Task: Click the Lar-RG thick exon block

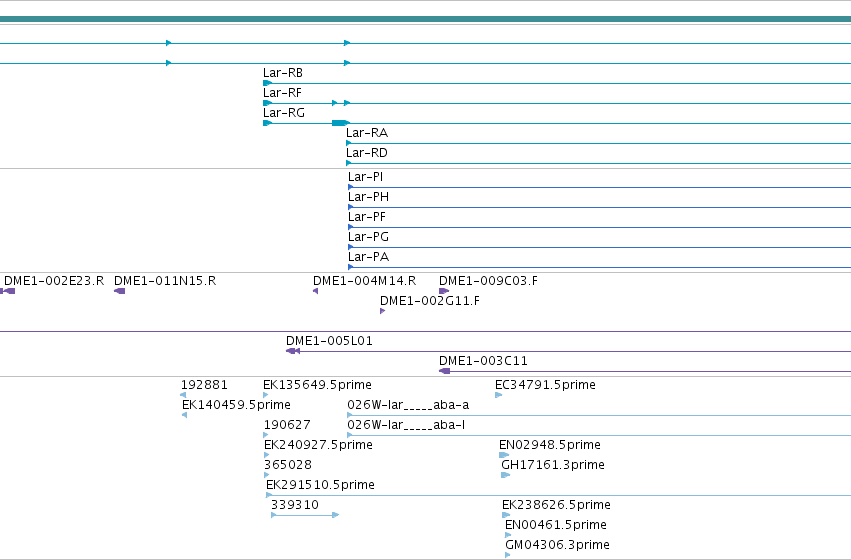Action: click(340, 123)
